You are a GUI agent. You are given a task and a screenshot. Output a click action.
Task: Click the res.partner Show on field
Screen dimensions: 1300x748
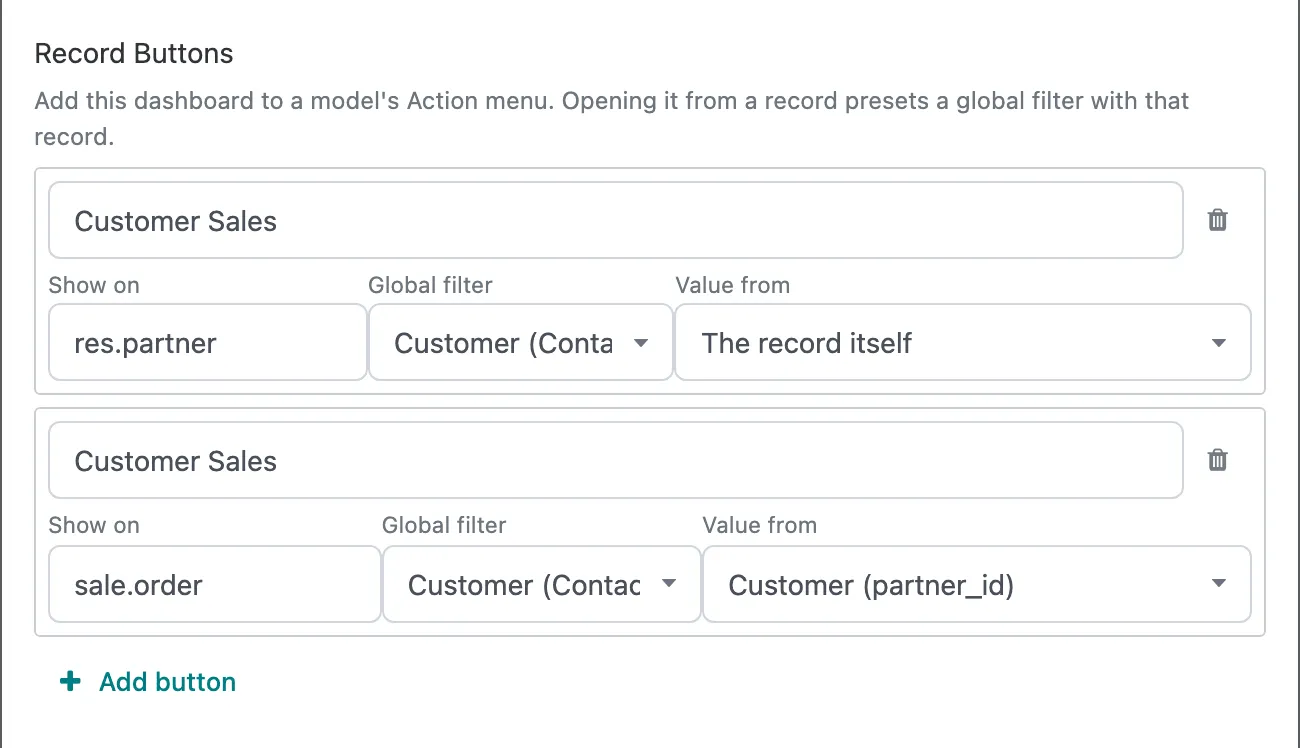[208, 343]
